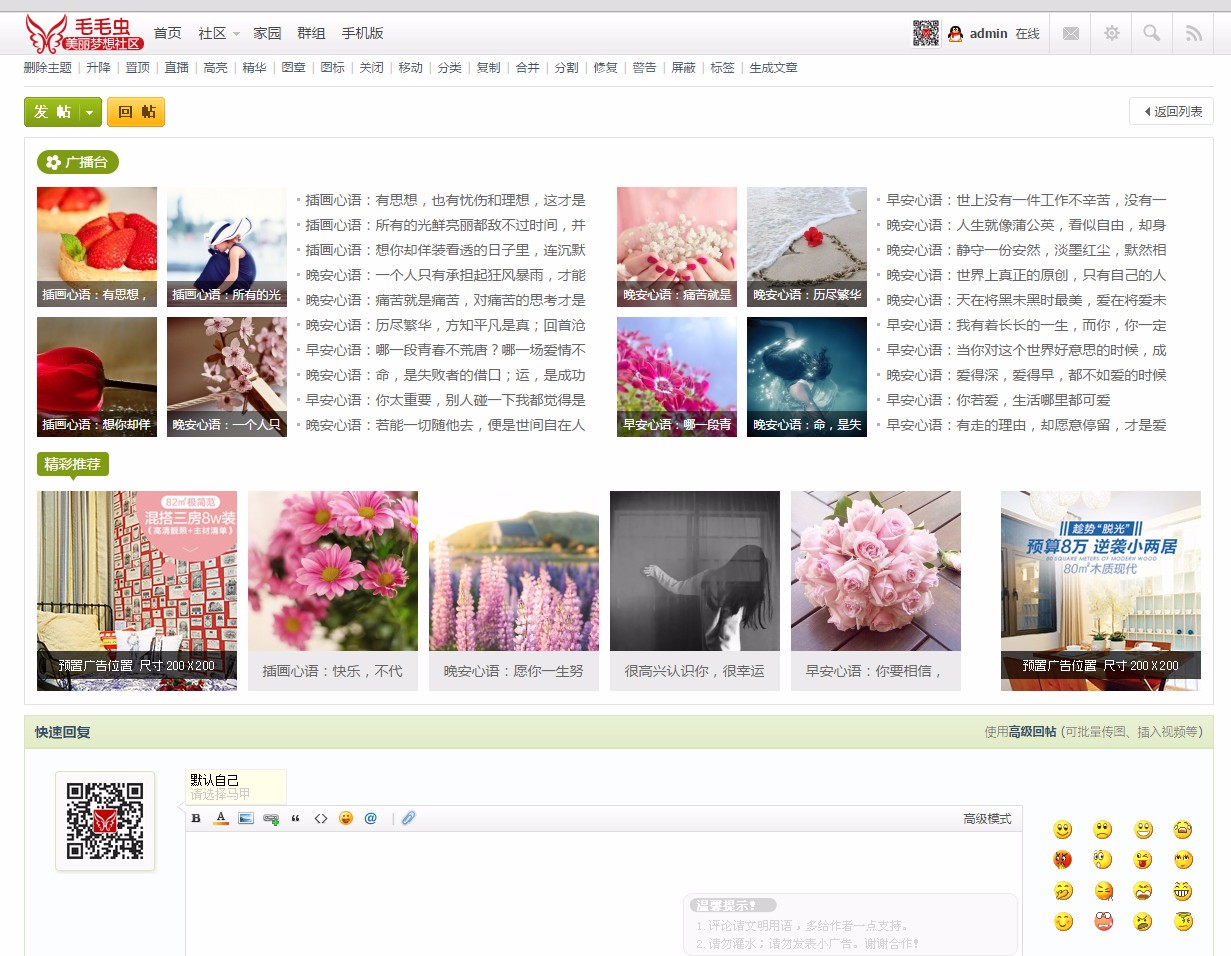This screenshot has width=1231, height=956.
Task: Click the insert image icon in the reply editor
Action: (246, 818)
